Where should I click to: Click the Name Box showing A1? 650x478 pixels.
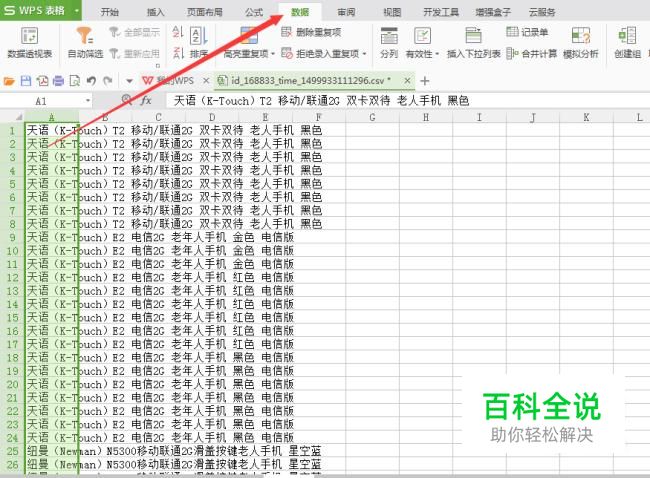point(41,101)
